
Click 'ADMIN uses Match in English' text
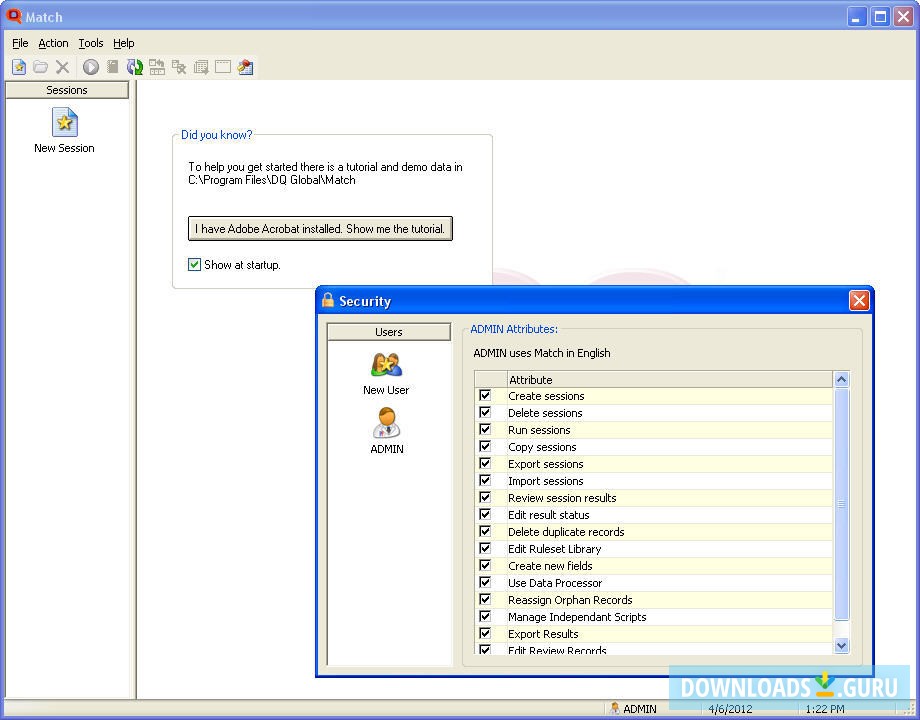pos(542,353)
